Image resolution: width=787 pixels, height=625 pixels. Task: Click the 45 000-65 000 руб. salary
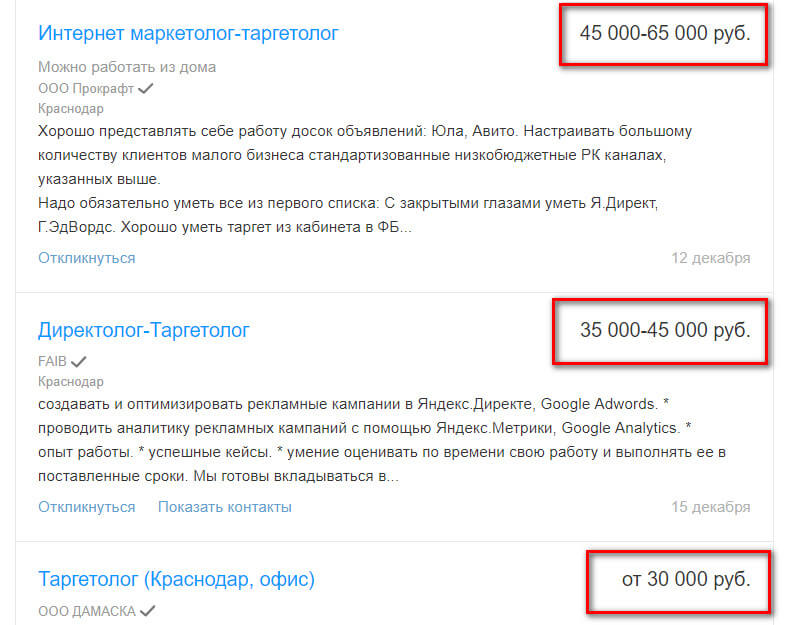[665, 33]
